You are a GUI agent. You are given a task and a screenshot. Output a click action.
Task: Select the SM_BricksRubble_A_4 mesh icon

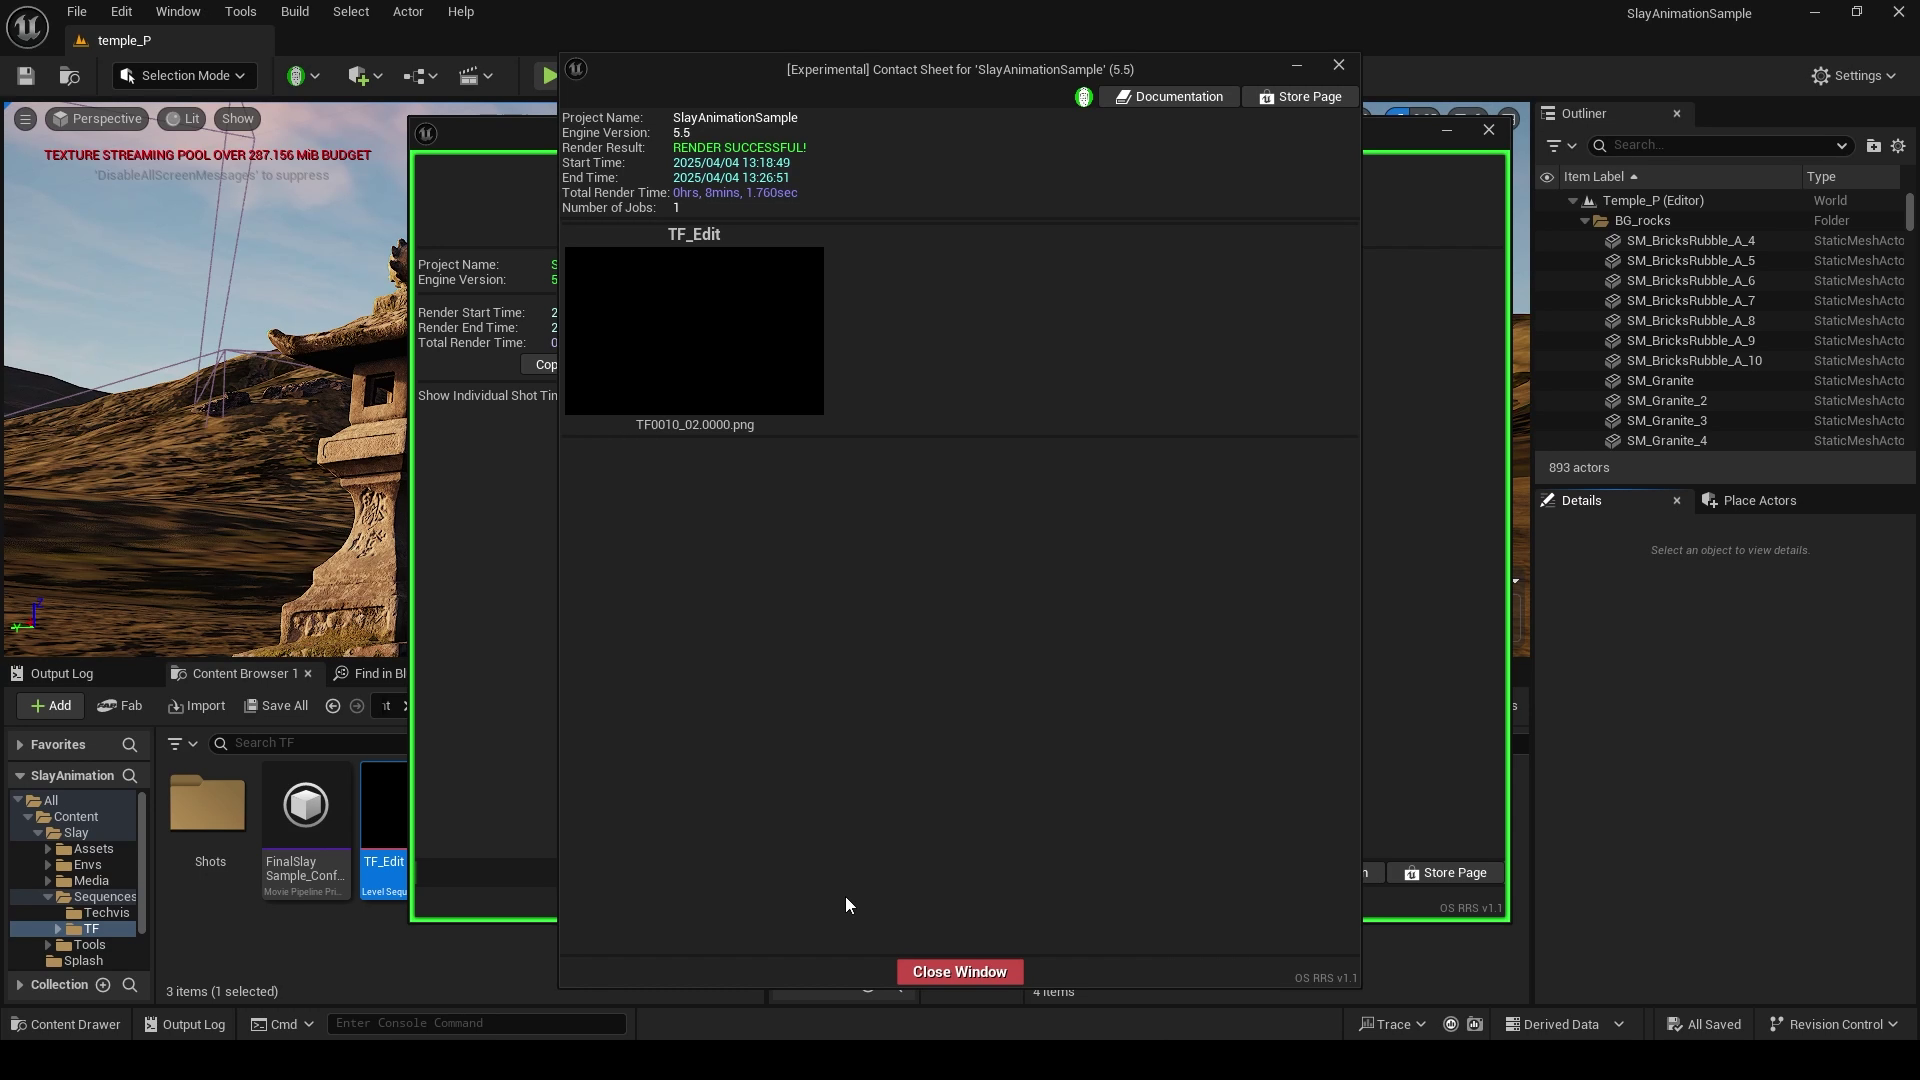[1613, 241]
